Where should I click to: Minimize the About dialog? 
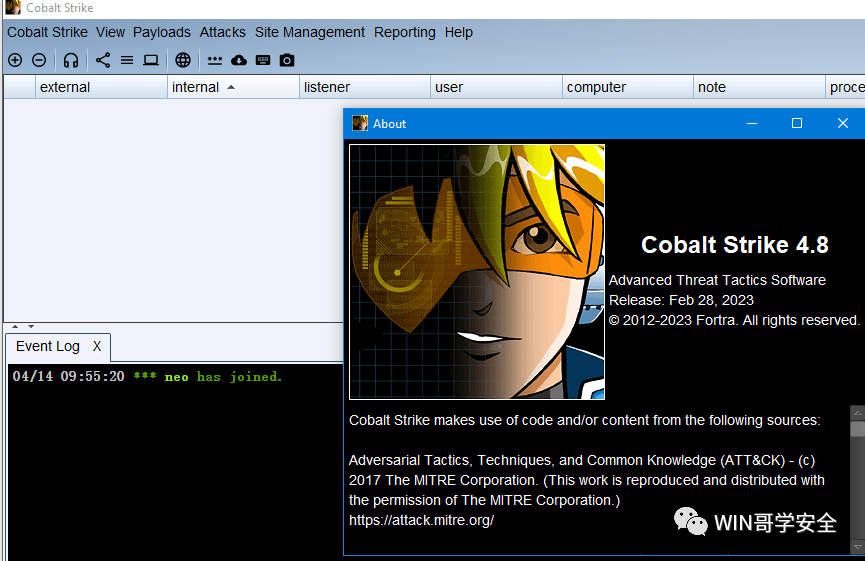tap(752, 124)
